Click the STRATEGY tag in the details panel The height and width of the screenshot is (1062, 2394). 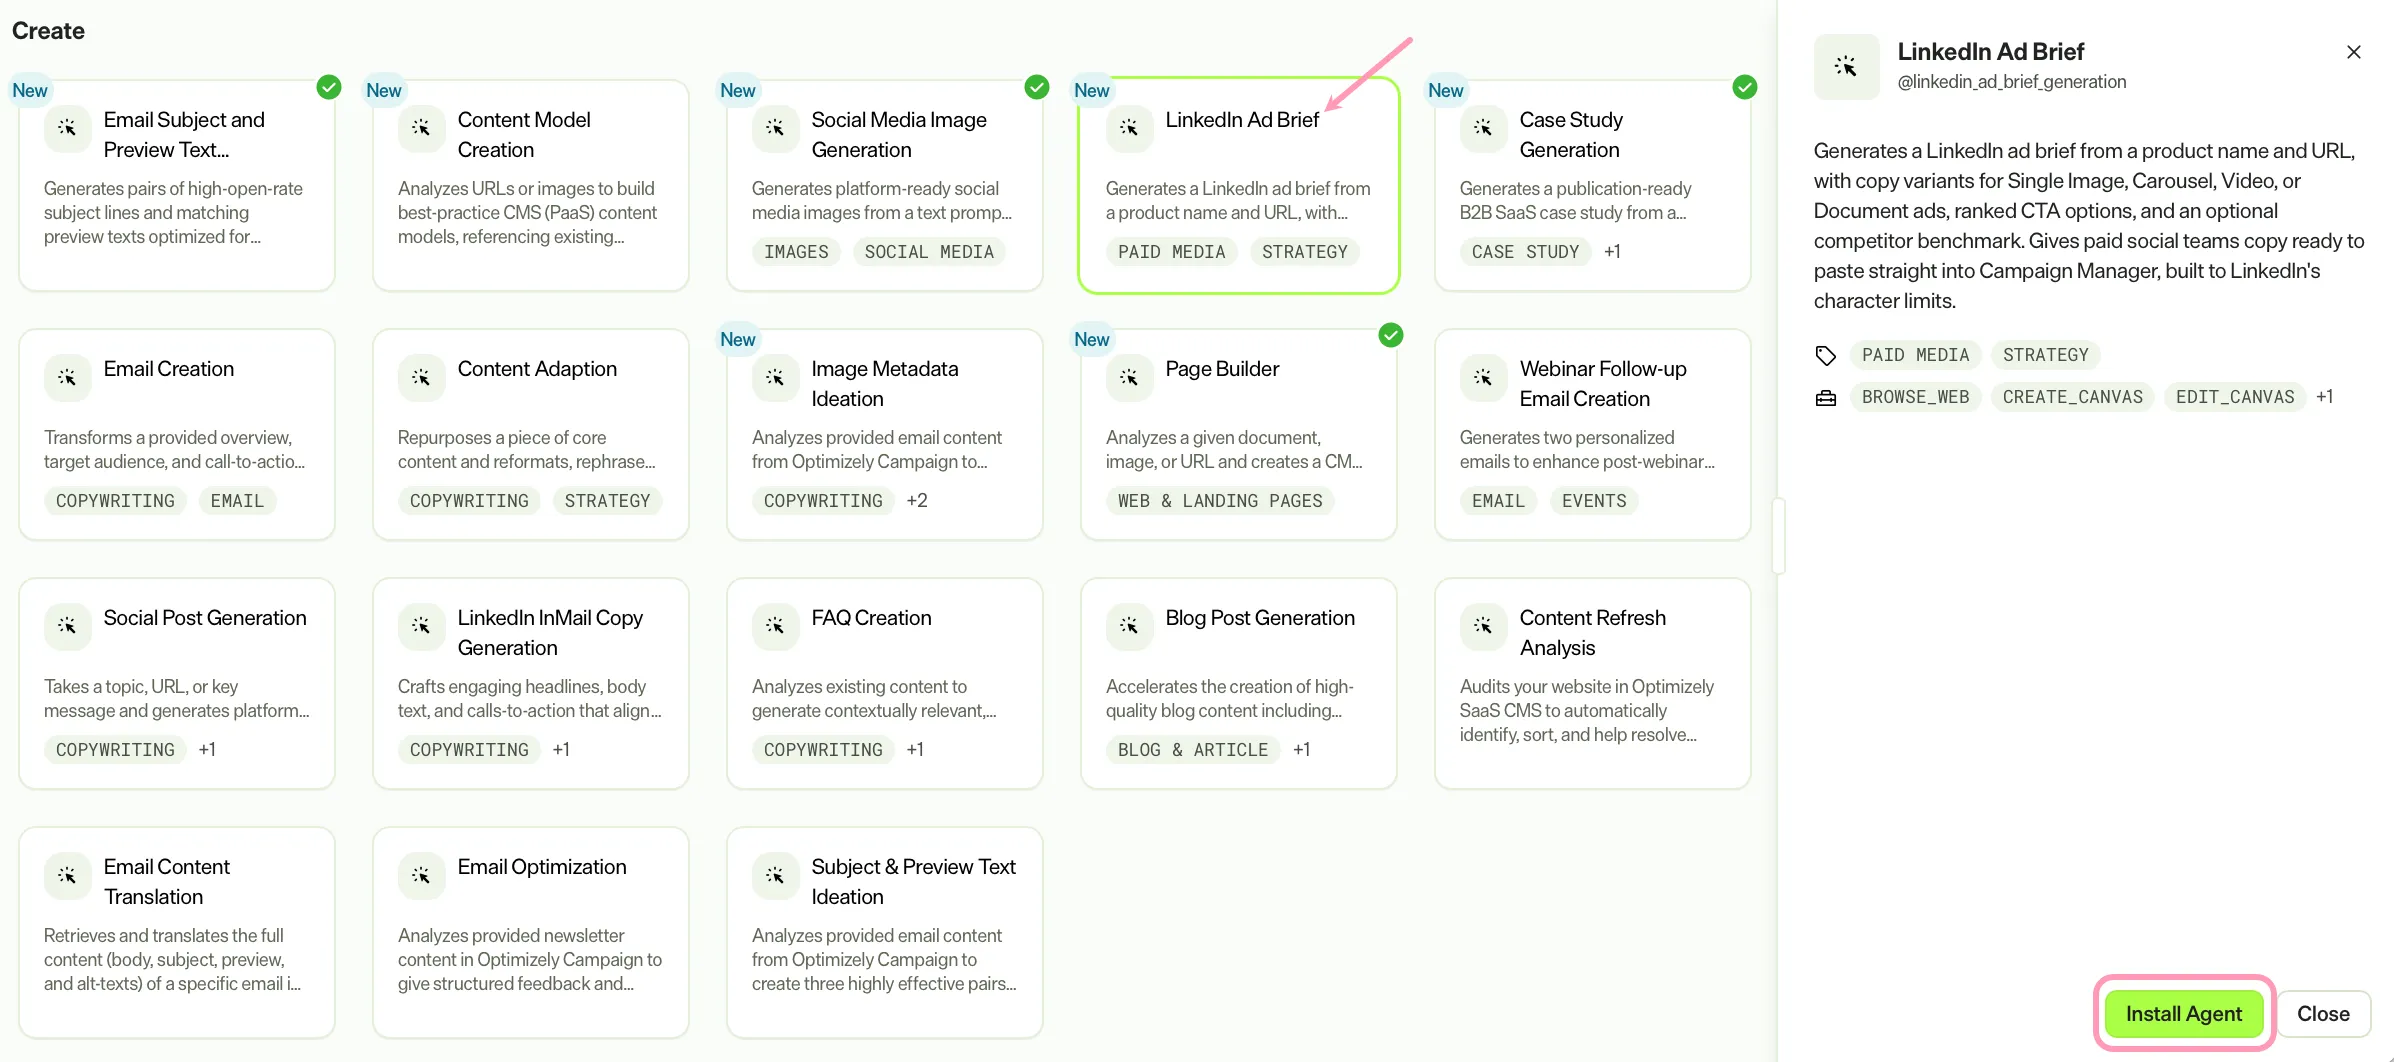pos(2046,355)
